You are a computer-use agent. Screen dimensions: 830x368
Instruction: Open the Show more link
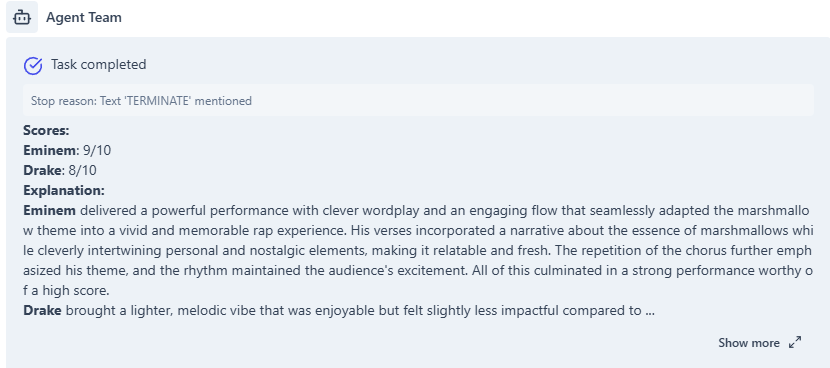pyautogui.click(x=748, y=343)
